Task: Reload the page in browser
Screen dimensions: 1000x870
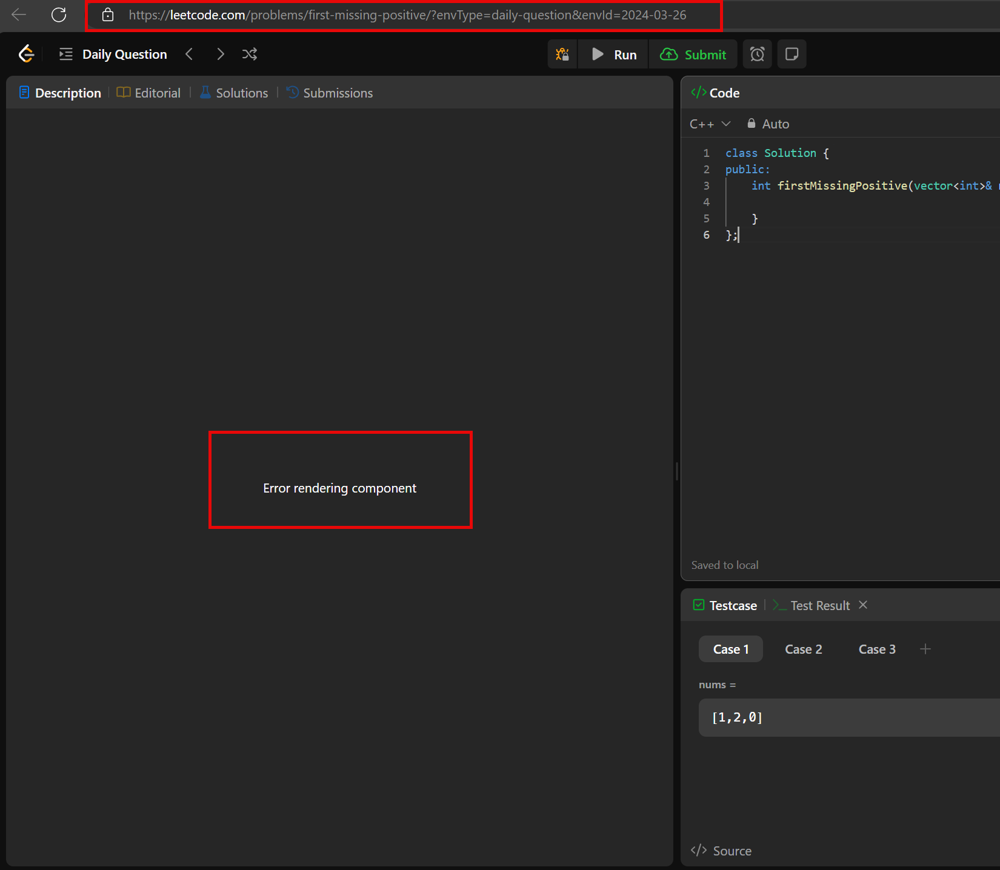Action: coord(59,15)
